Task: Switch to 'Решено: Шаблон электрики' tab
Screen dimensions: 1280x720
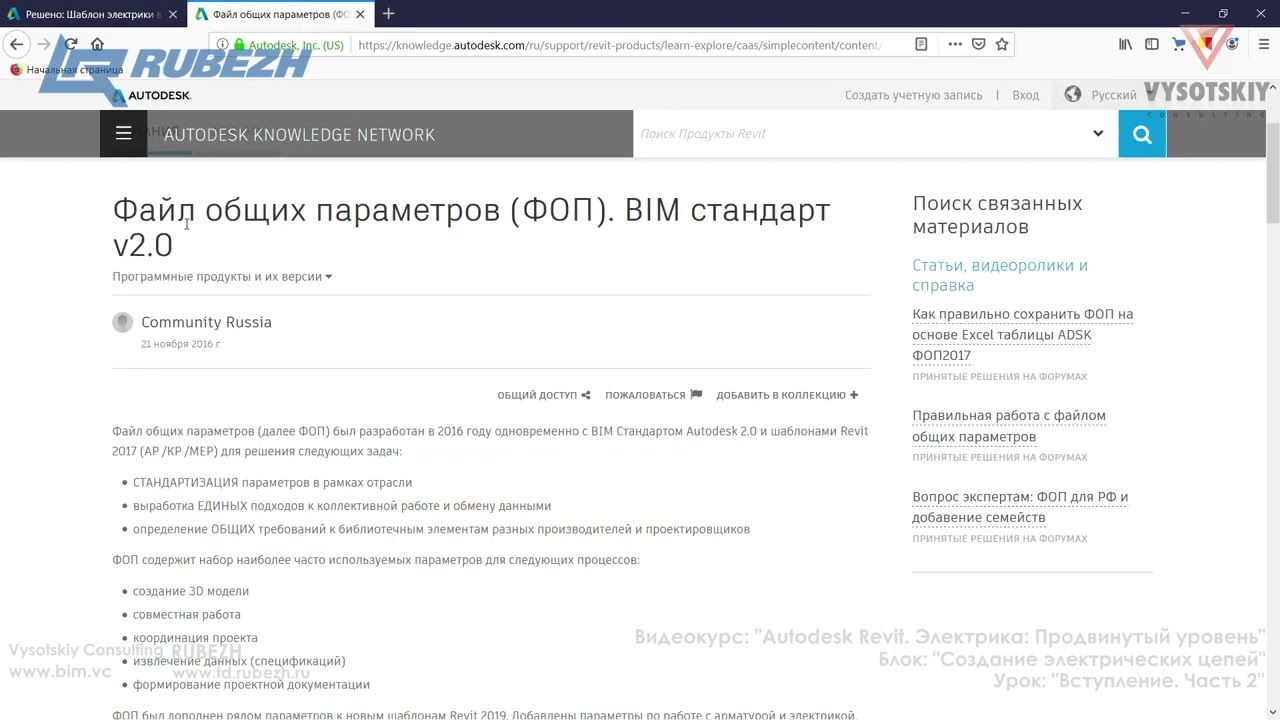Action: coord(92,14)
